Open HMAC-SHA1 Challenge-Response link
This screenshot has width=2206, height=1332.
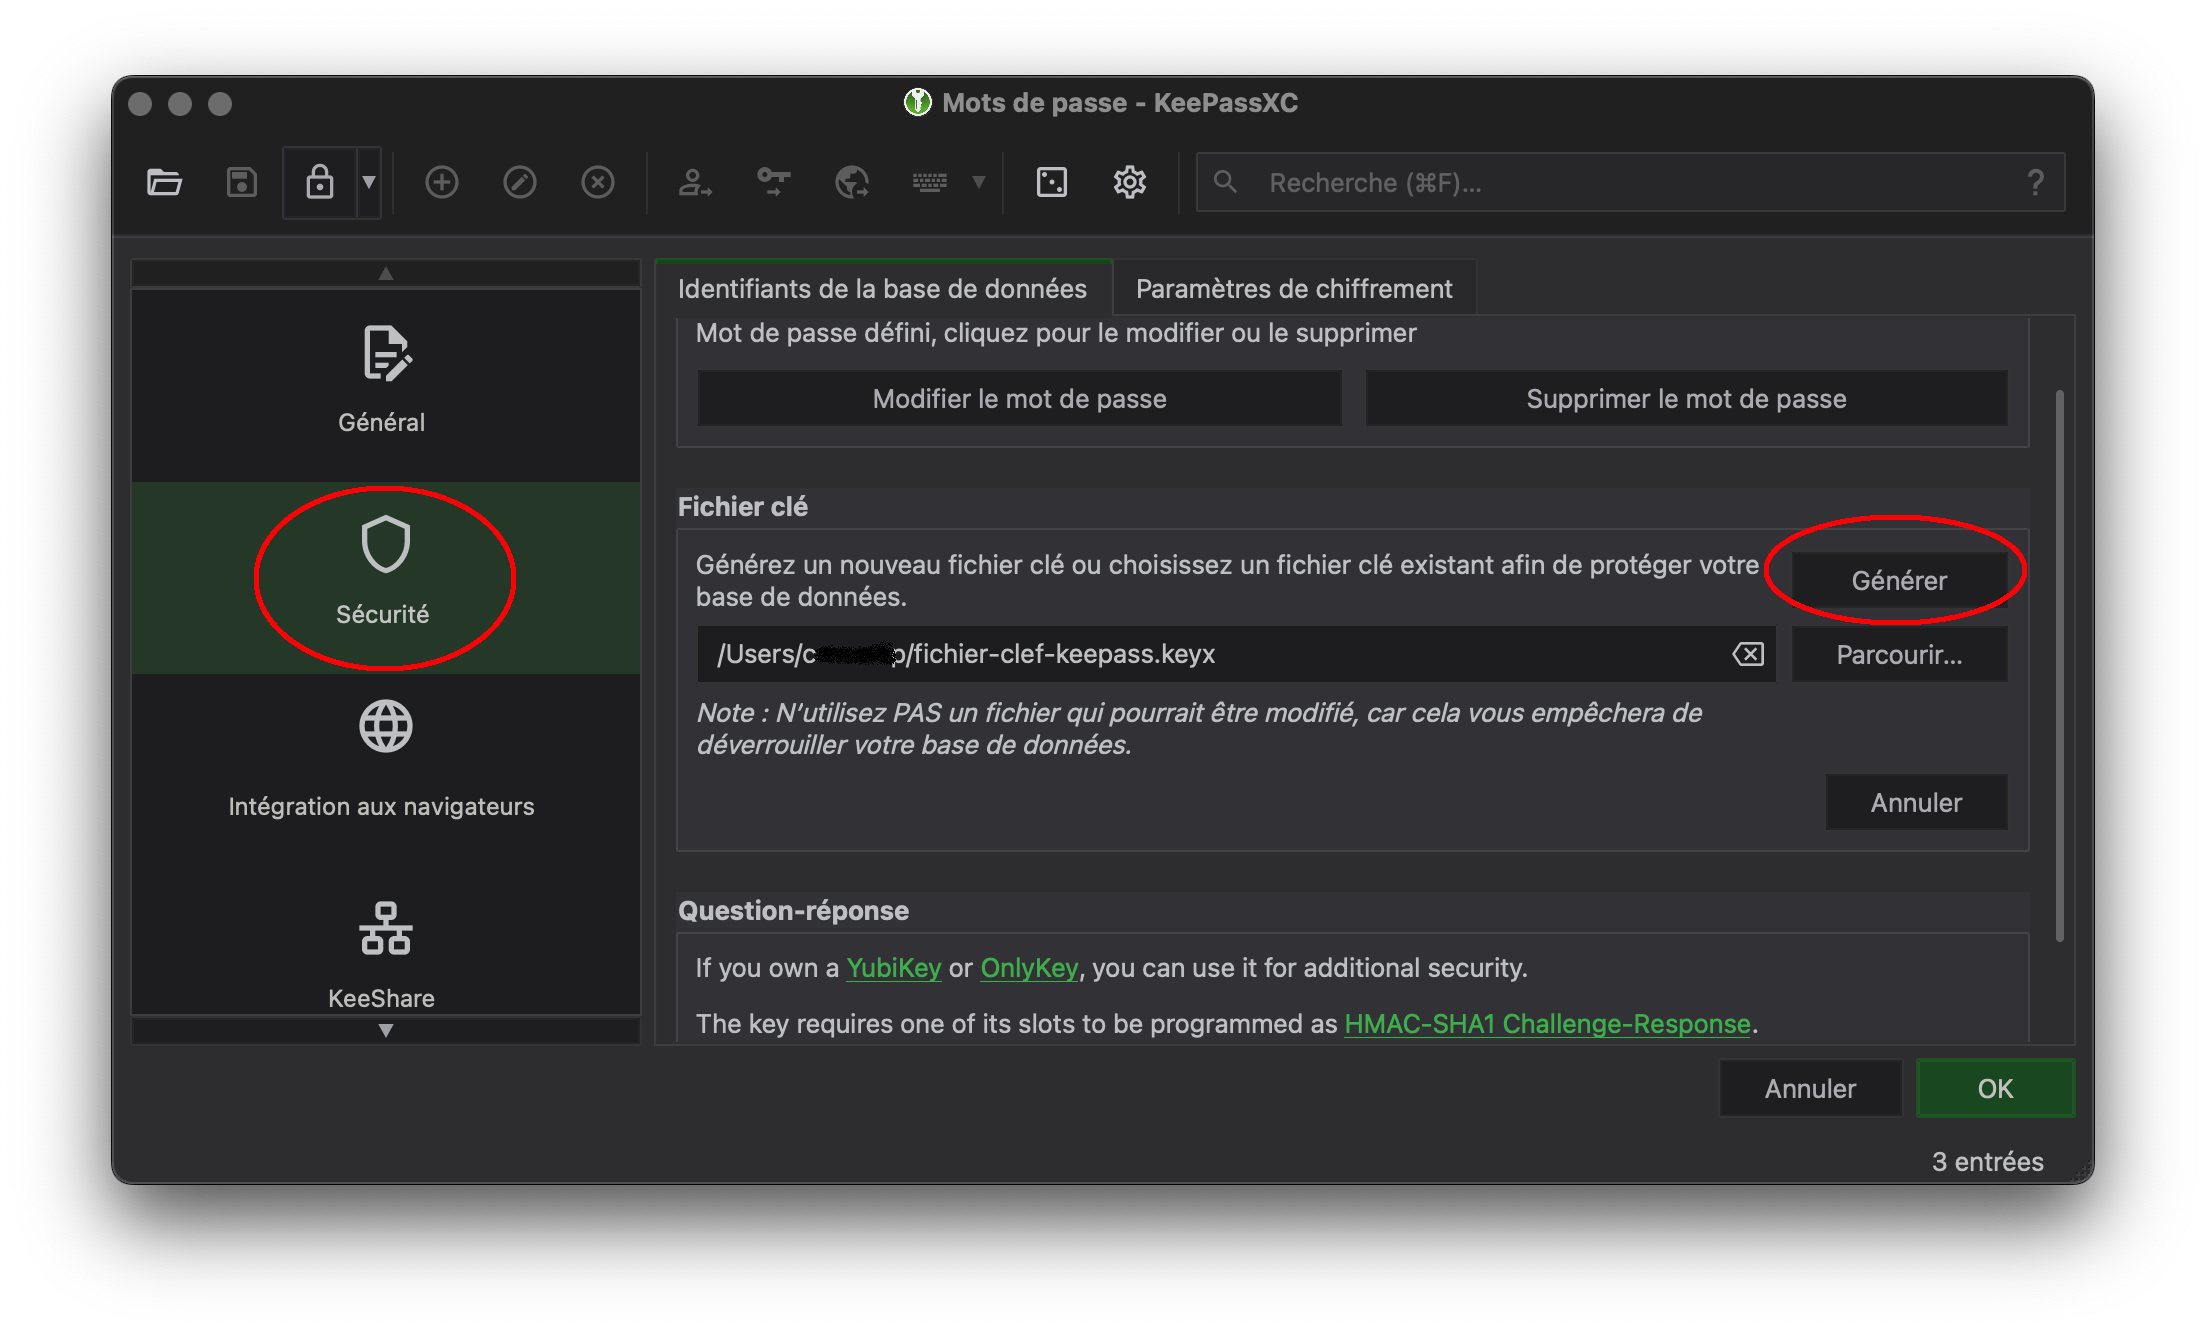1547,1024
